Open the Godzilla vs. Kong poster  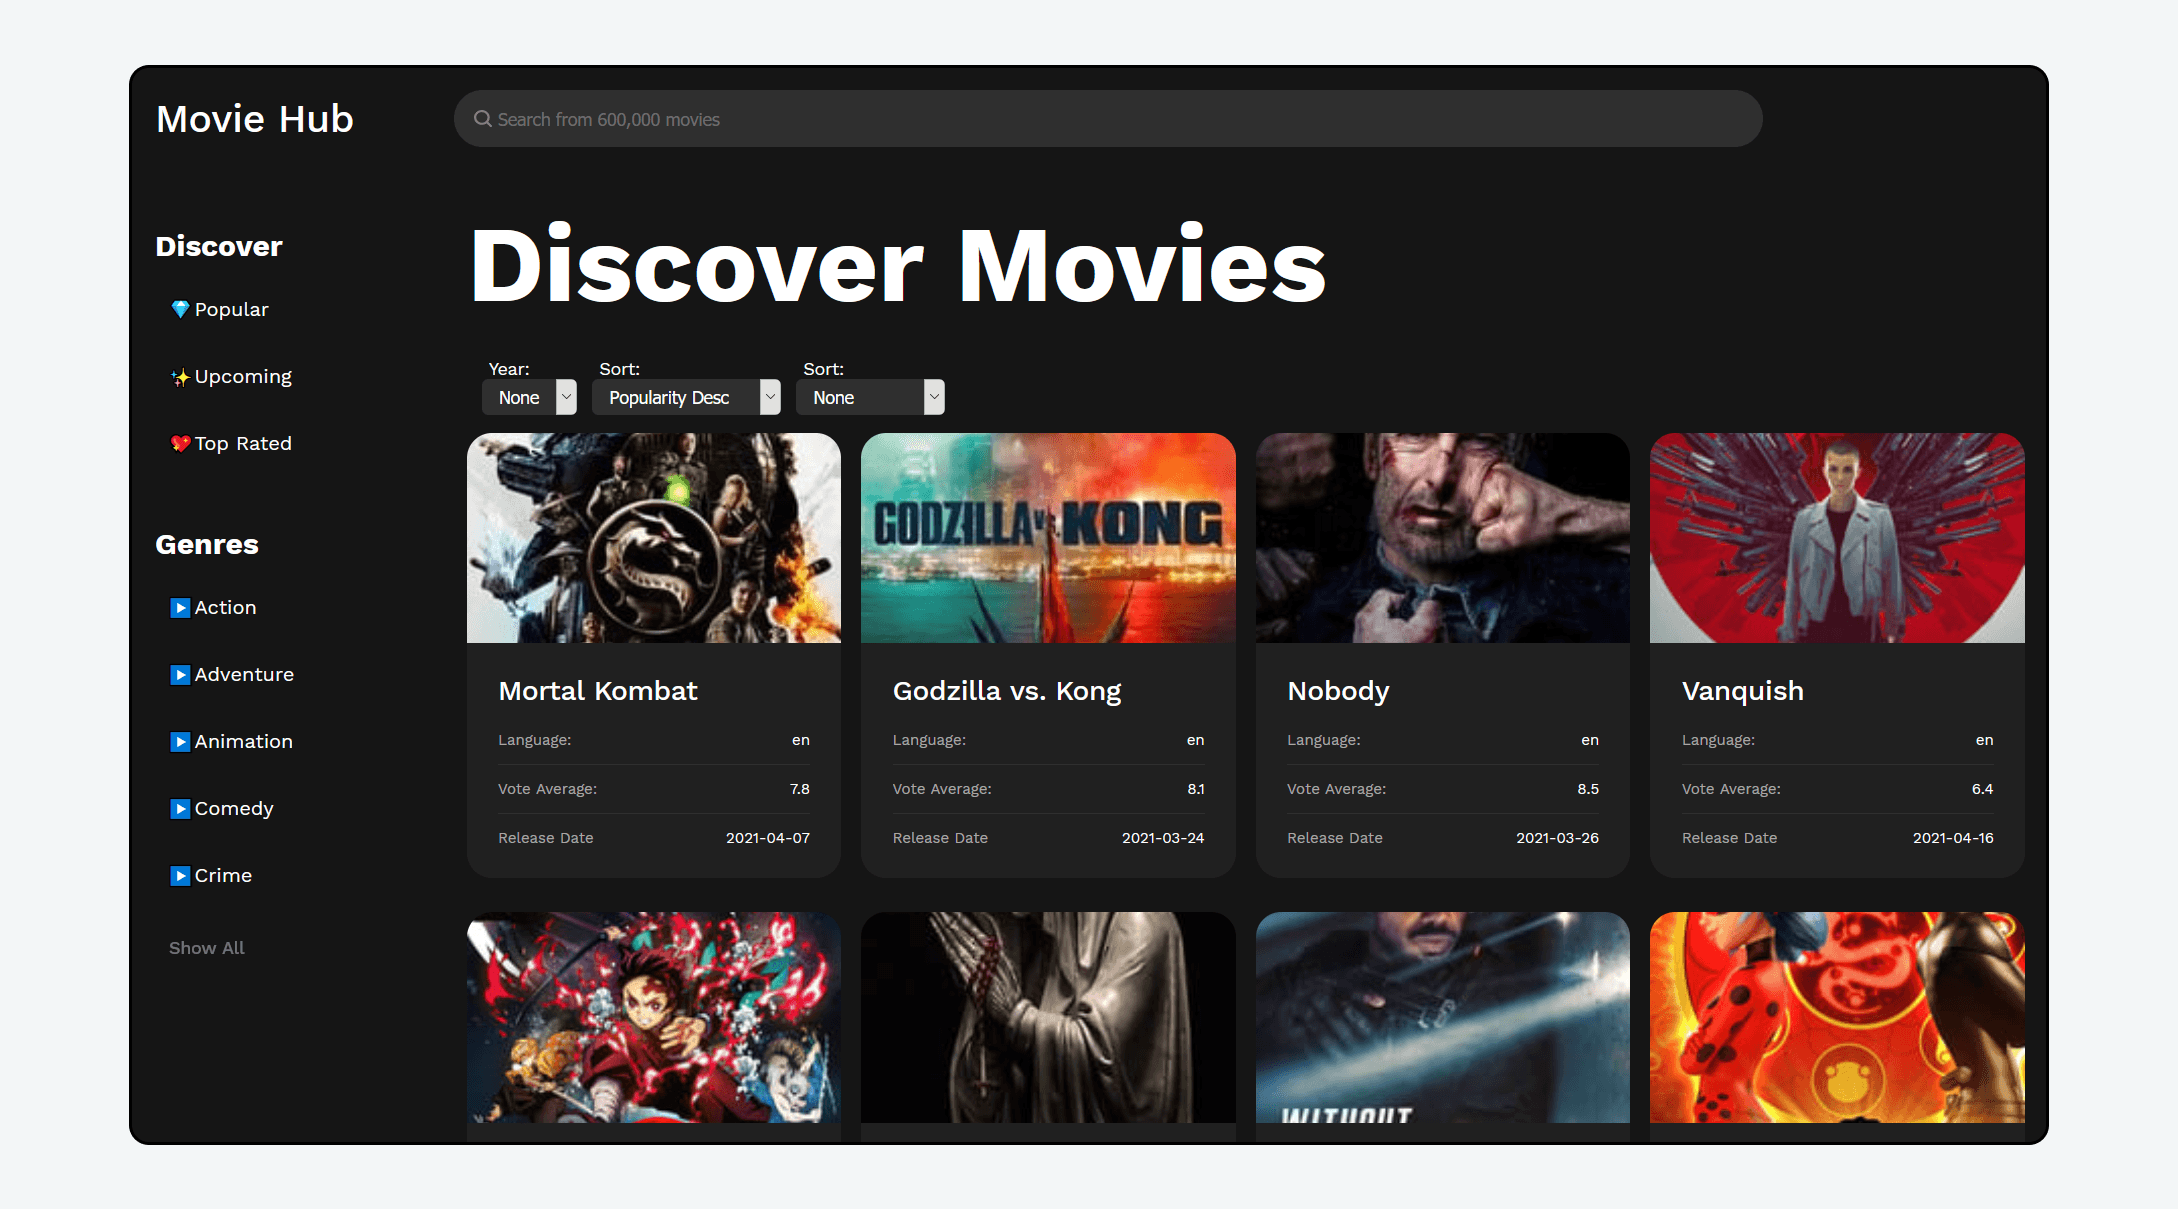(1048, 538)
